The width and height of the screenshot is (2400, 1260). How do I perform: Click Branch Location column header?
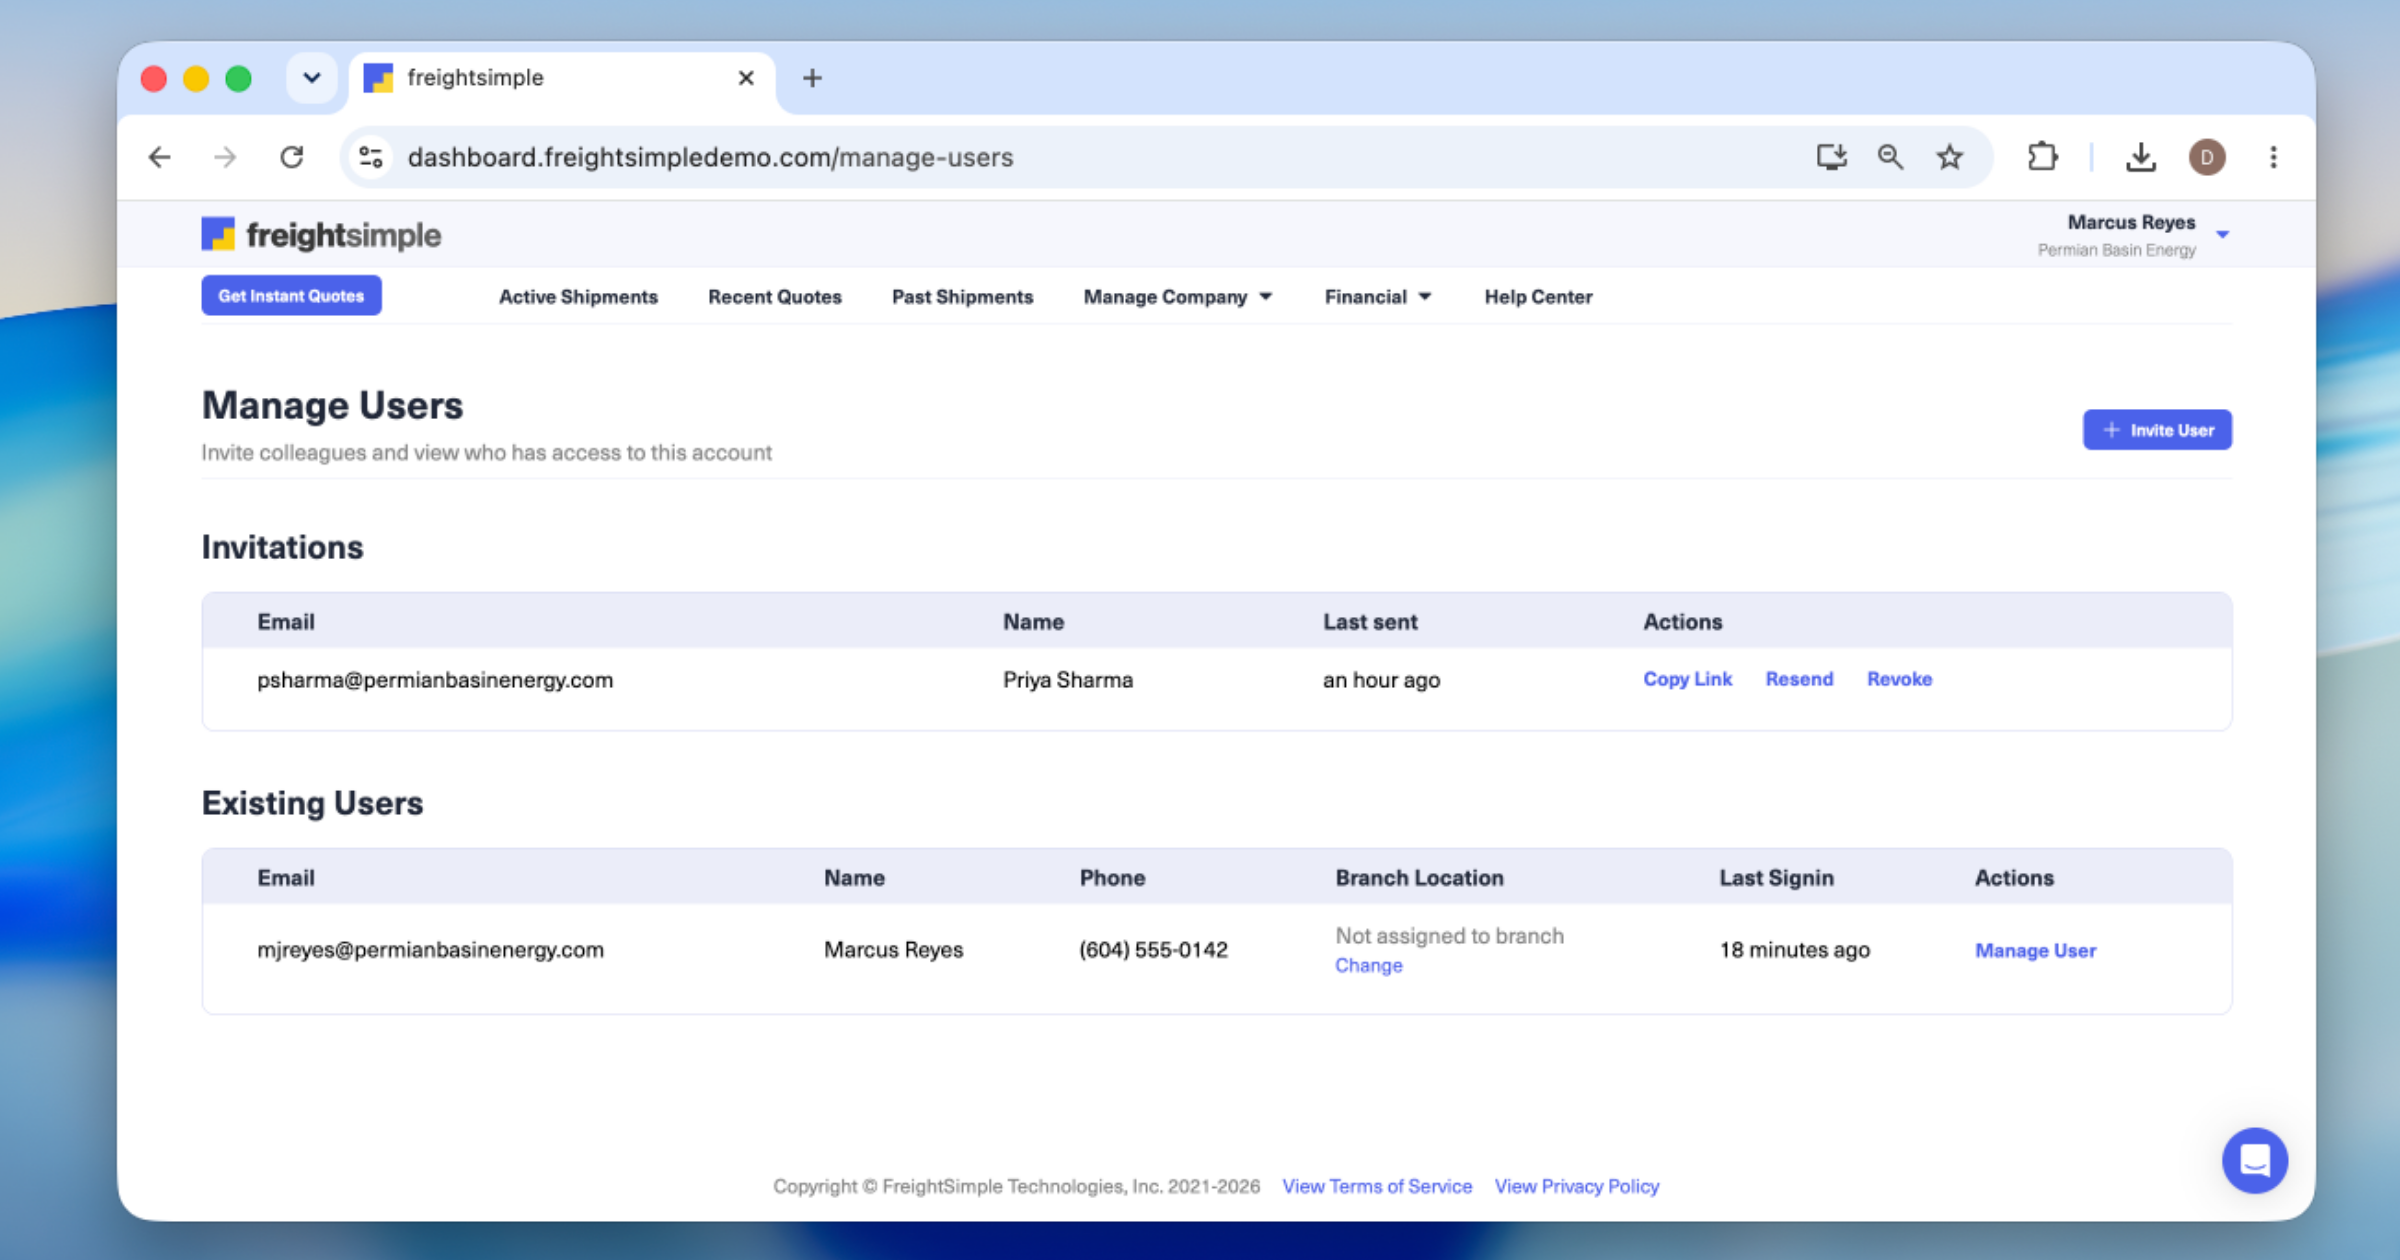pyautogui.click(x=1419, y=878)
